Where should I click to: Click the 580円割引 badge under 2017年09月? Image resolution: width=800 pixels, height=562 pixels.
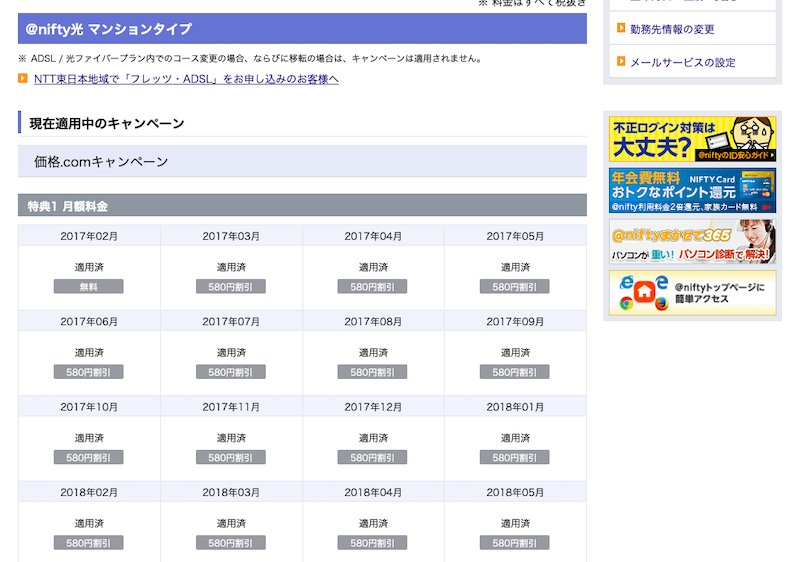pos(514,372)
